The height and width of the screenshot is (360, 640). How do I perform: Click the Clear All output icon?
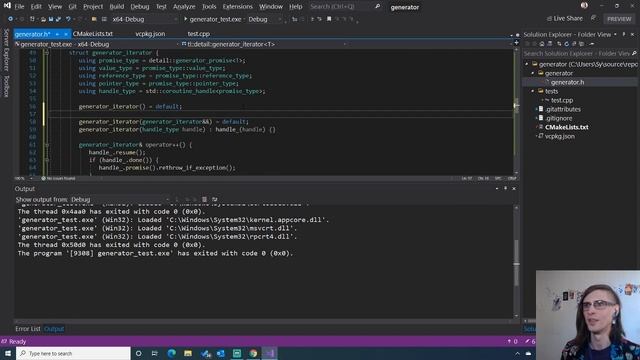[x=204, y=200]
